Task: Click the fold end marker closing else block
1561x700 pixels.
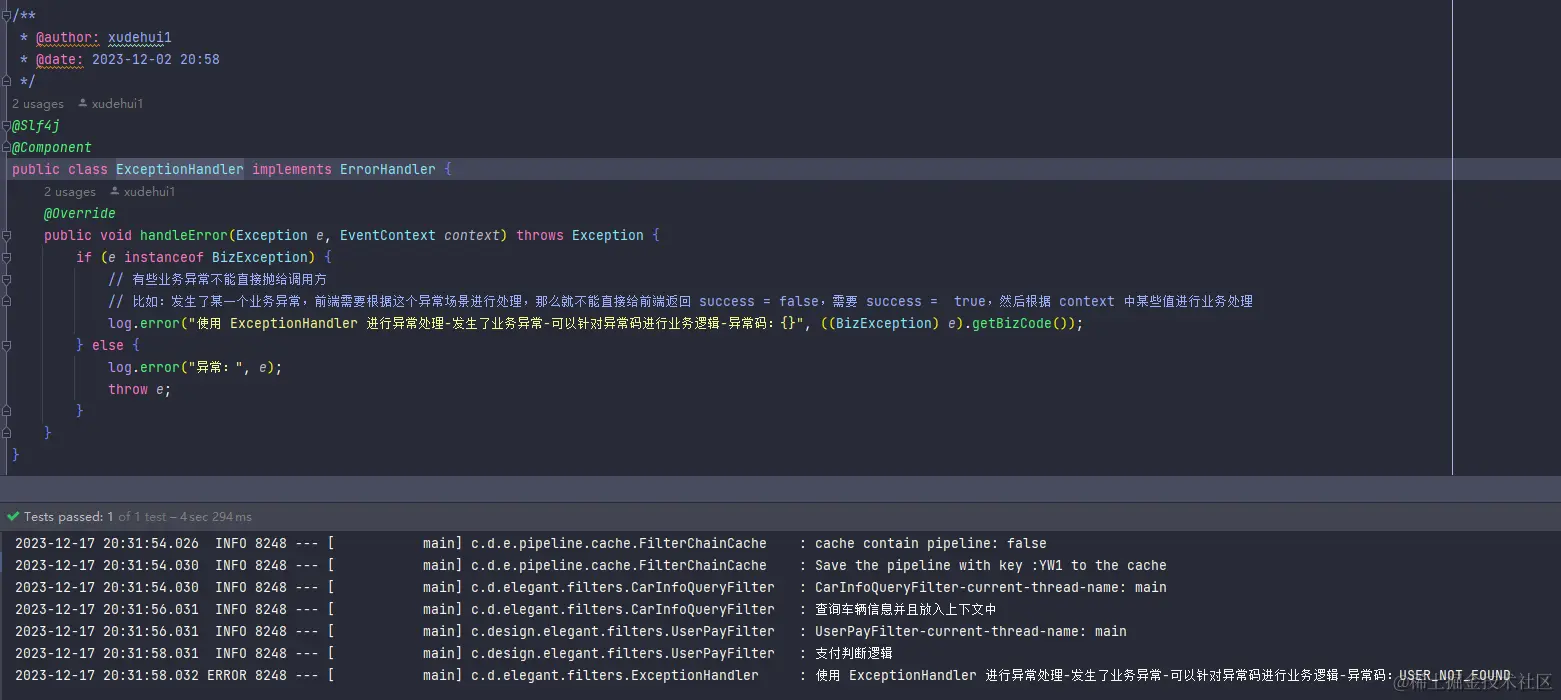Action: click(6, 411)
